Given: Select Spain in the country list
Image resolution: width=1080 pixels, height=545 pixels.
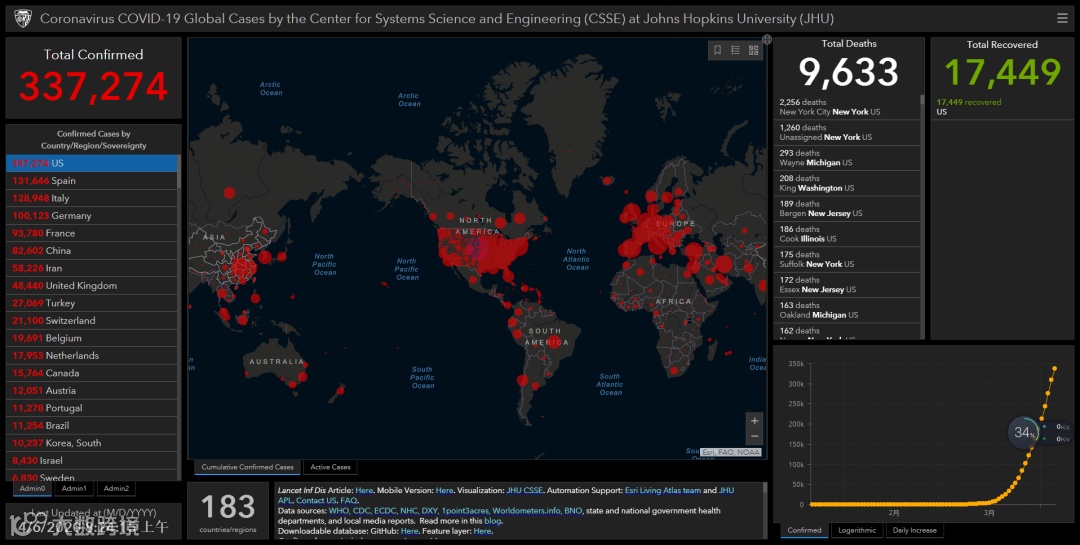Looking at the screenshot, I should point(92,181).
